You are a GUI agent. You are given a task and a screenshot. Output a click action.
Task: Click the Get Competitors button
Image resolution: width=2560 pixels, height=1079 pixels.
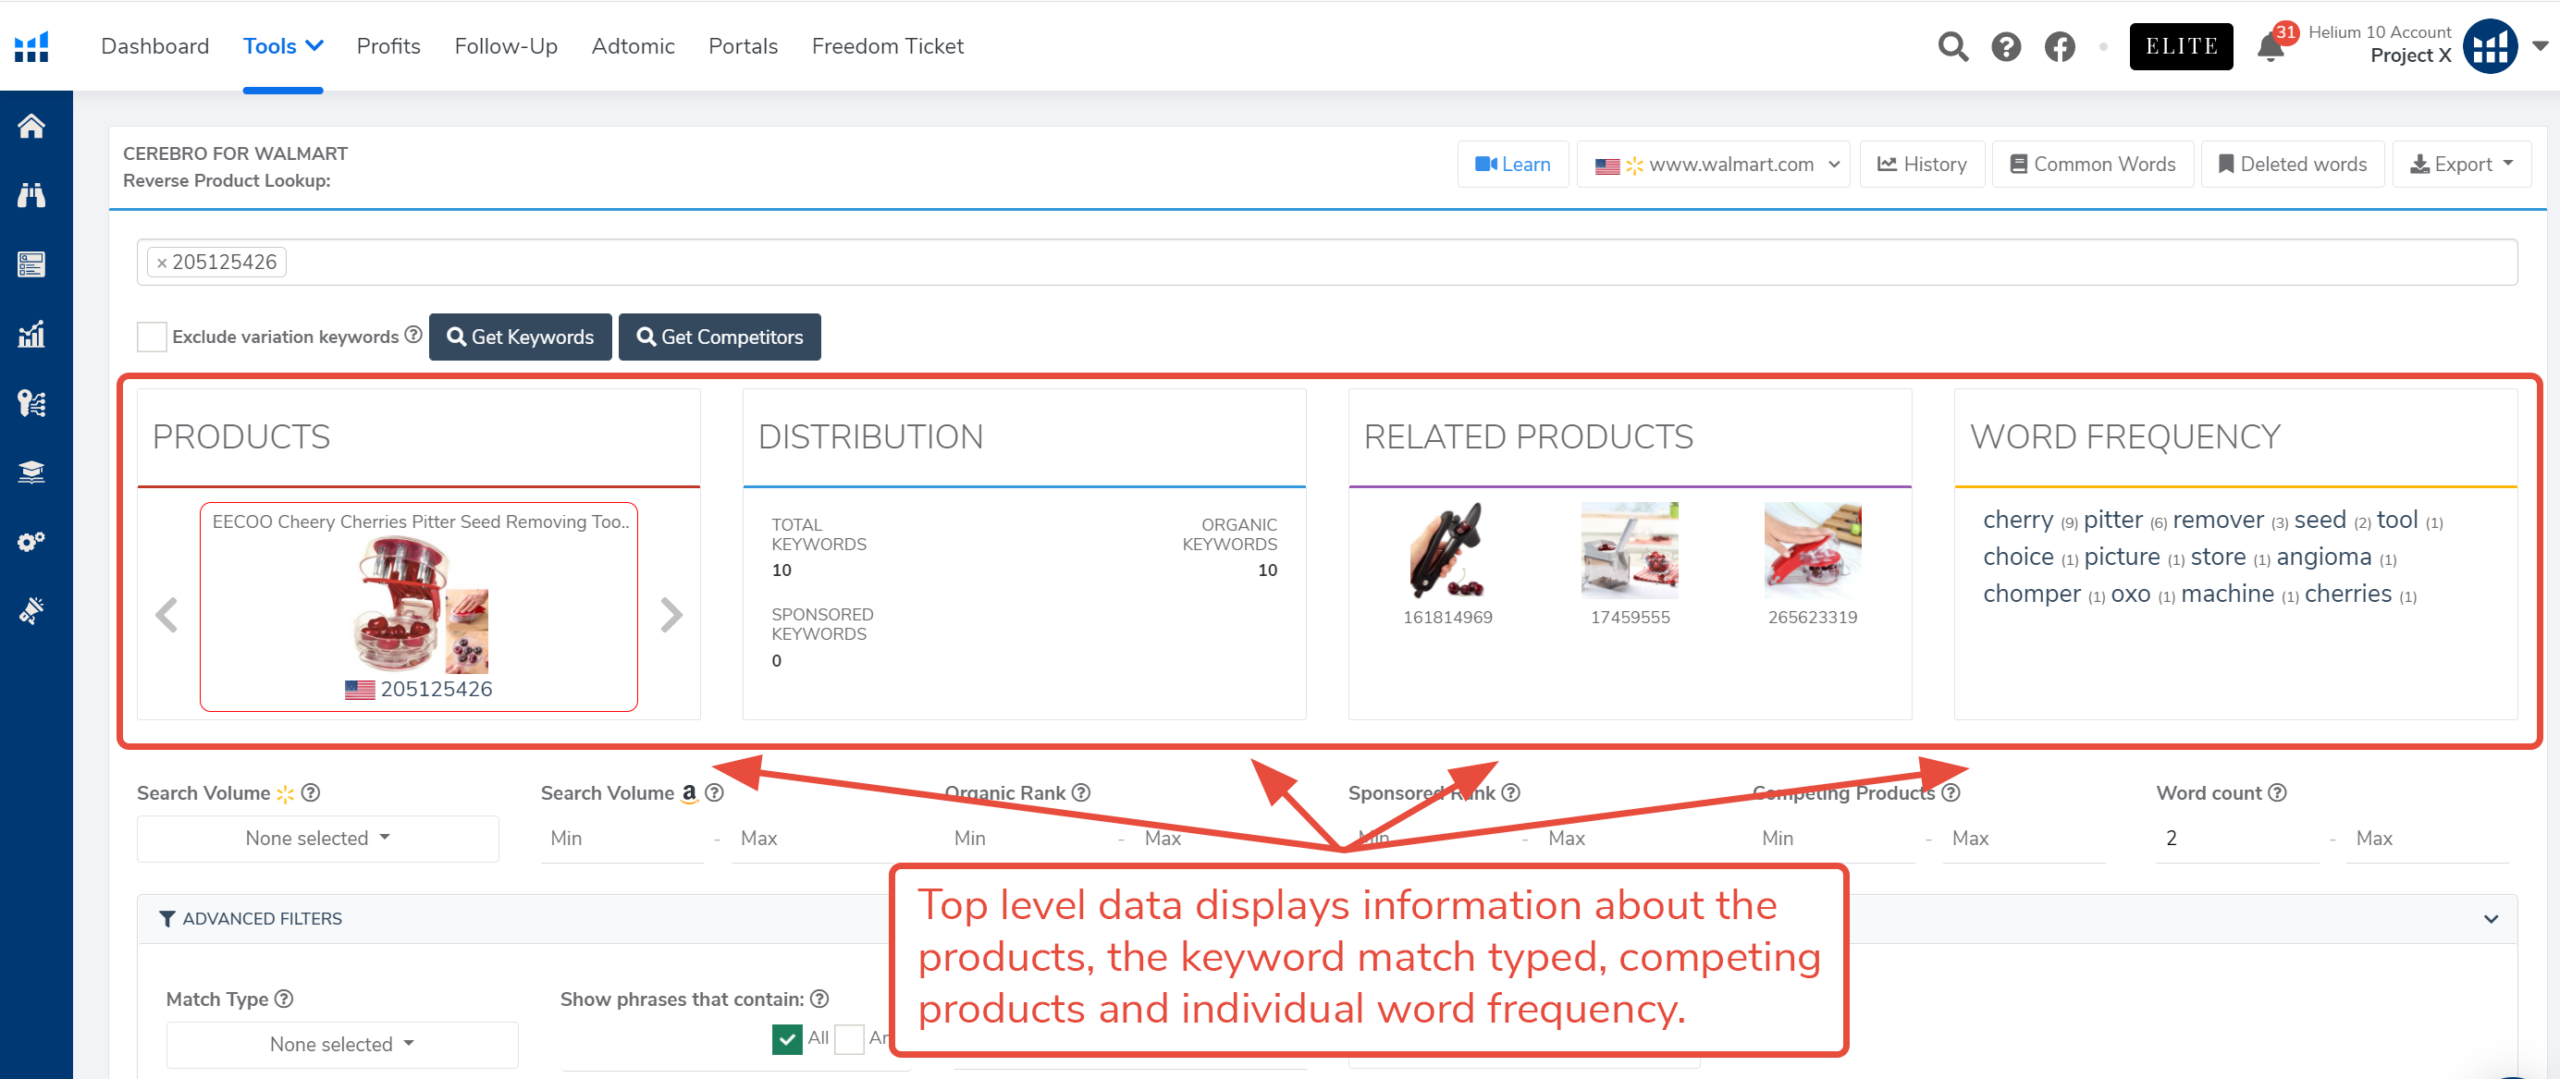720,337
